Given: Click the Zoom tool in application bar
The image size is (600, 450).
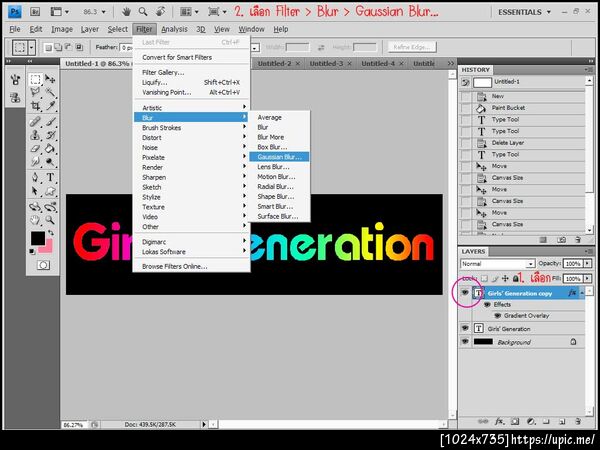Looking at the screenshot, I should pos(143,12).
